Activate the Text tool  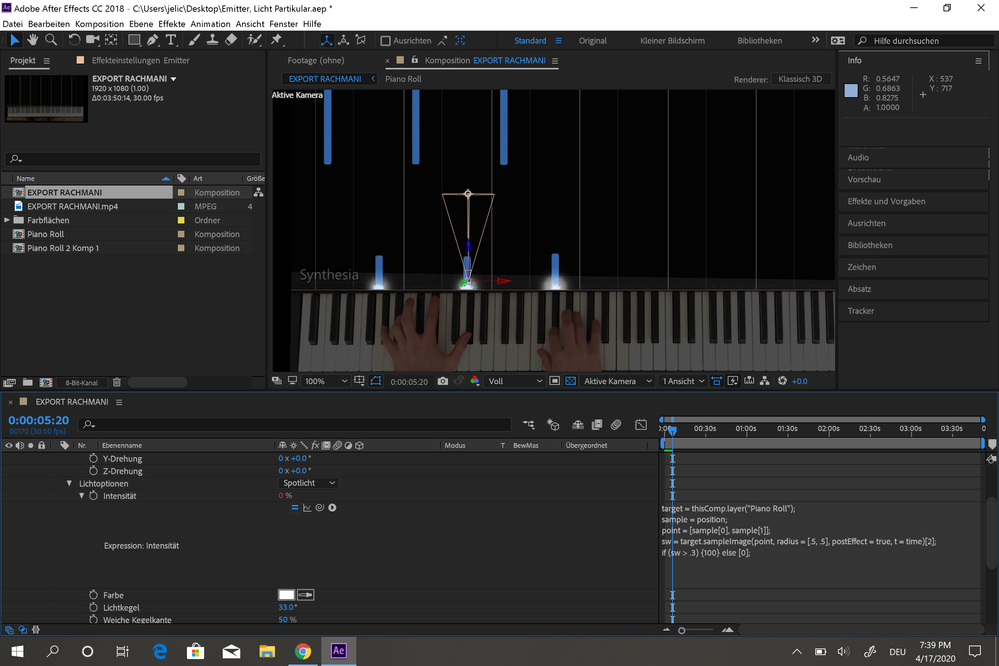(x=171, y=40)
